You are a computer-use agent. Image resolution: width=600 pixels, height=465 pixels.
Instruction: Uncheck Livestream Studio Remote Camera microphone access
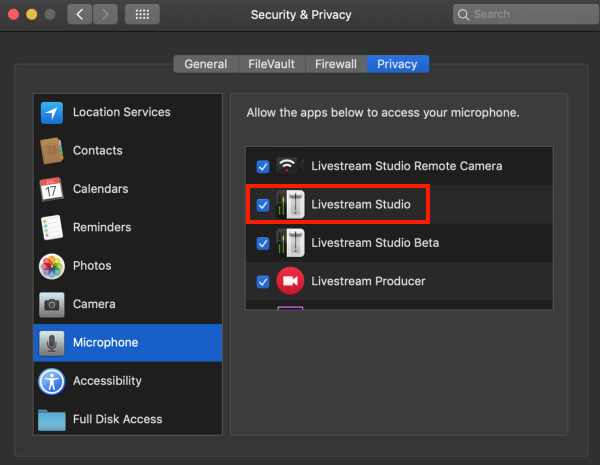tap(263, 166)
